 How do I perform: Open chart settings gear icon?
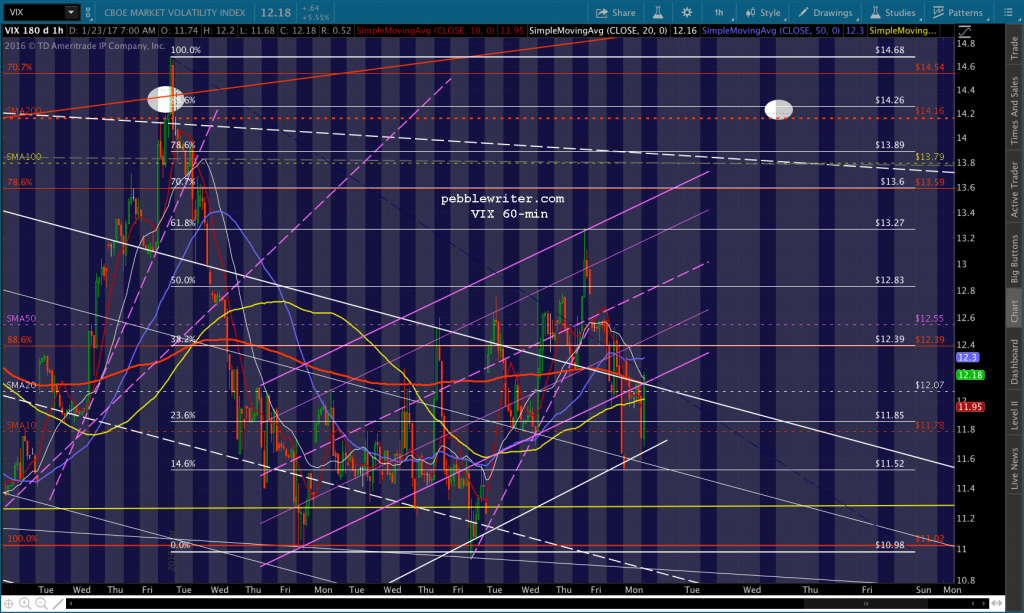point(687,12)
